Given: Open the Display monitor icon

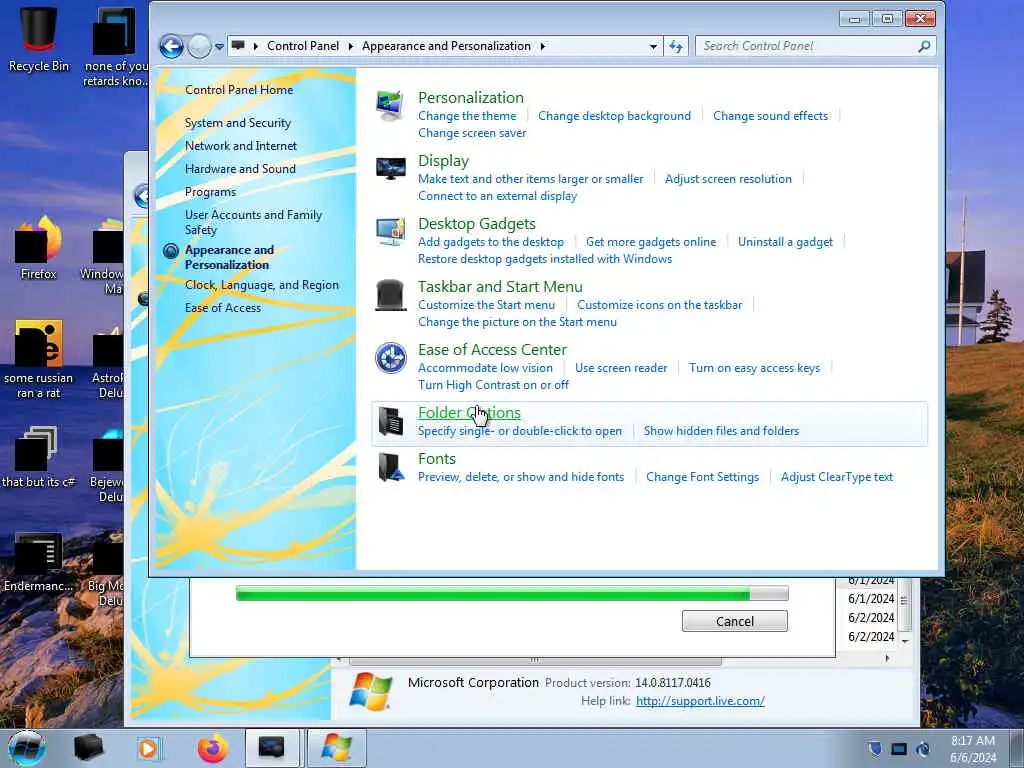Looking at the screenshot, I should pos(391,169).
